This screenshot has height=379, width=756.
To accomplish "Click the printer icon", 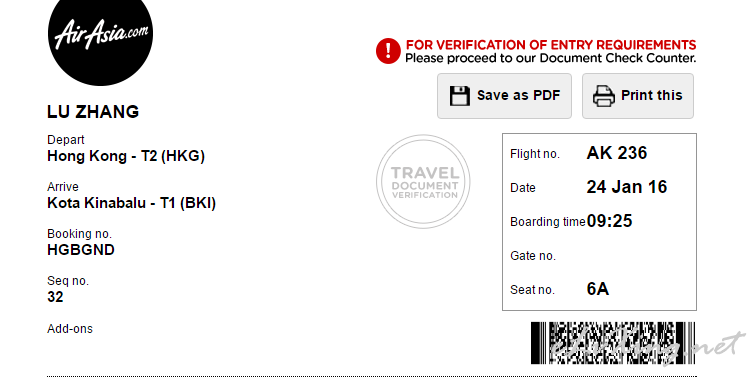I will (x=604, y=95).
